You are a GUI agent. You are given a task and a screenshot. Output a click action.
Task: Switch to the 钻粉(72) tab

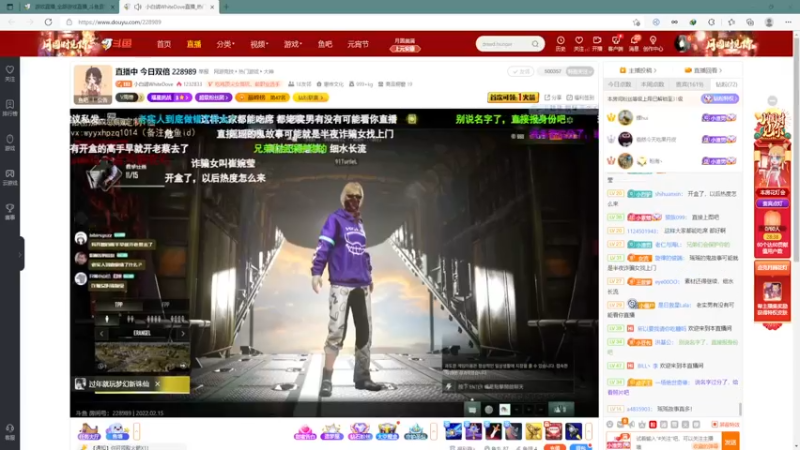click(726, 85)
